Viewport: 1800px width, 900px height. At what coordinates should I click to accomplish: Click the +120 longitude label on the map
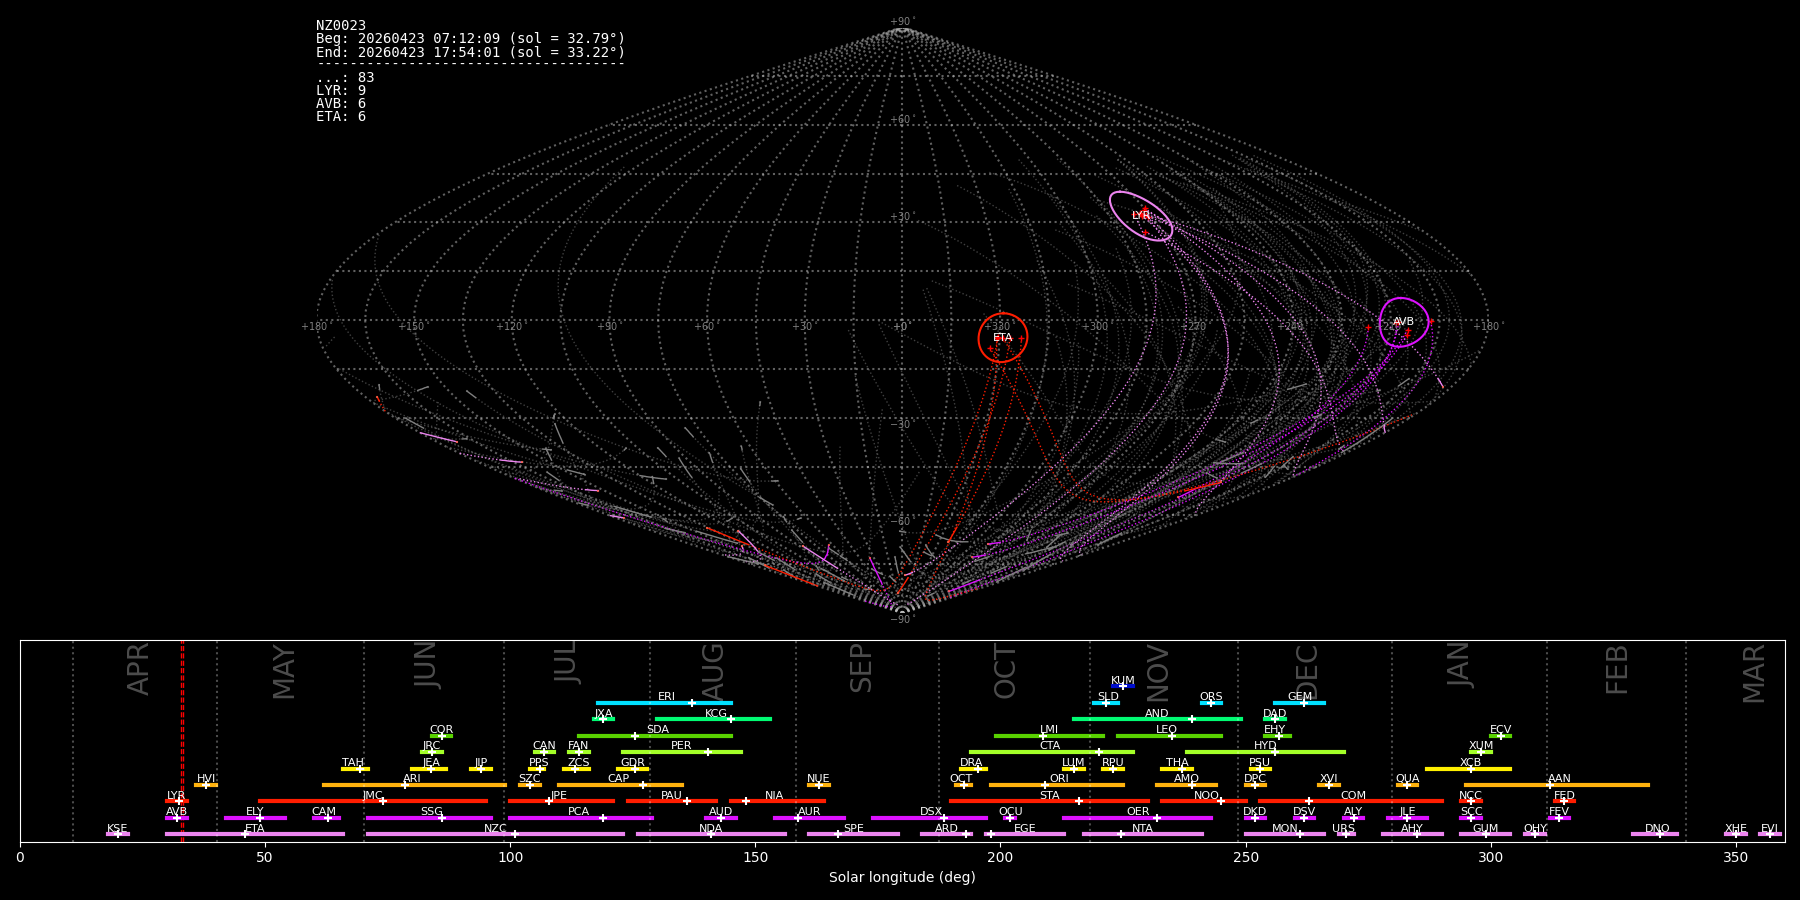[x=509, y=327]
